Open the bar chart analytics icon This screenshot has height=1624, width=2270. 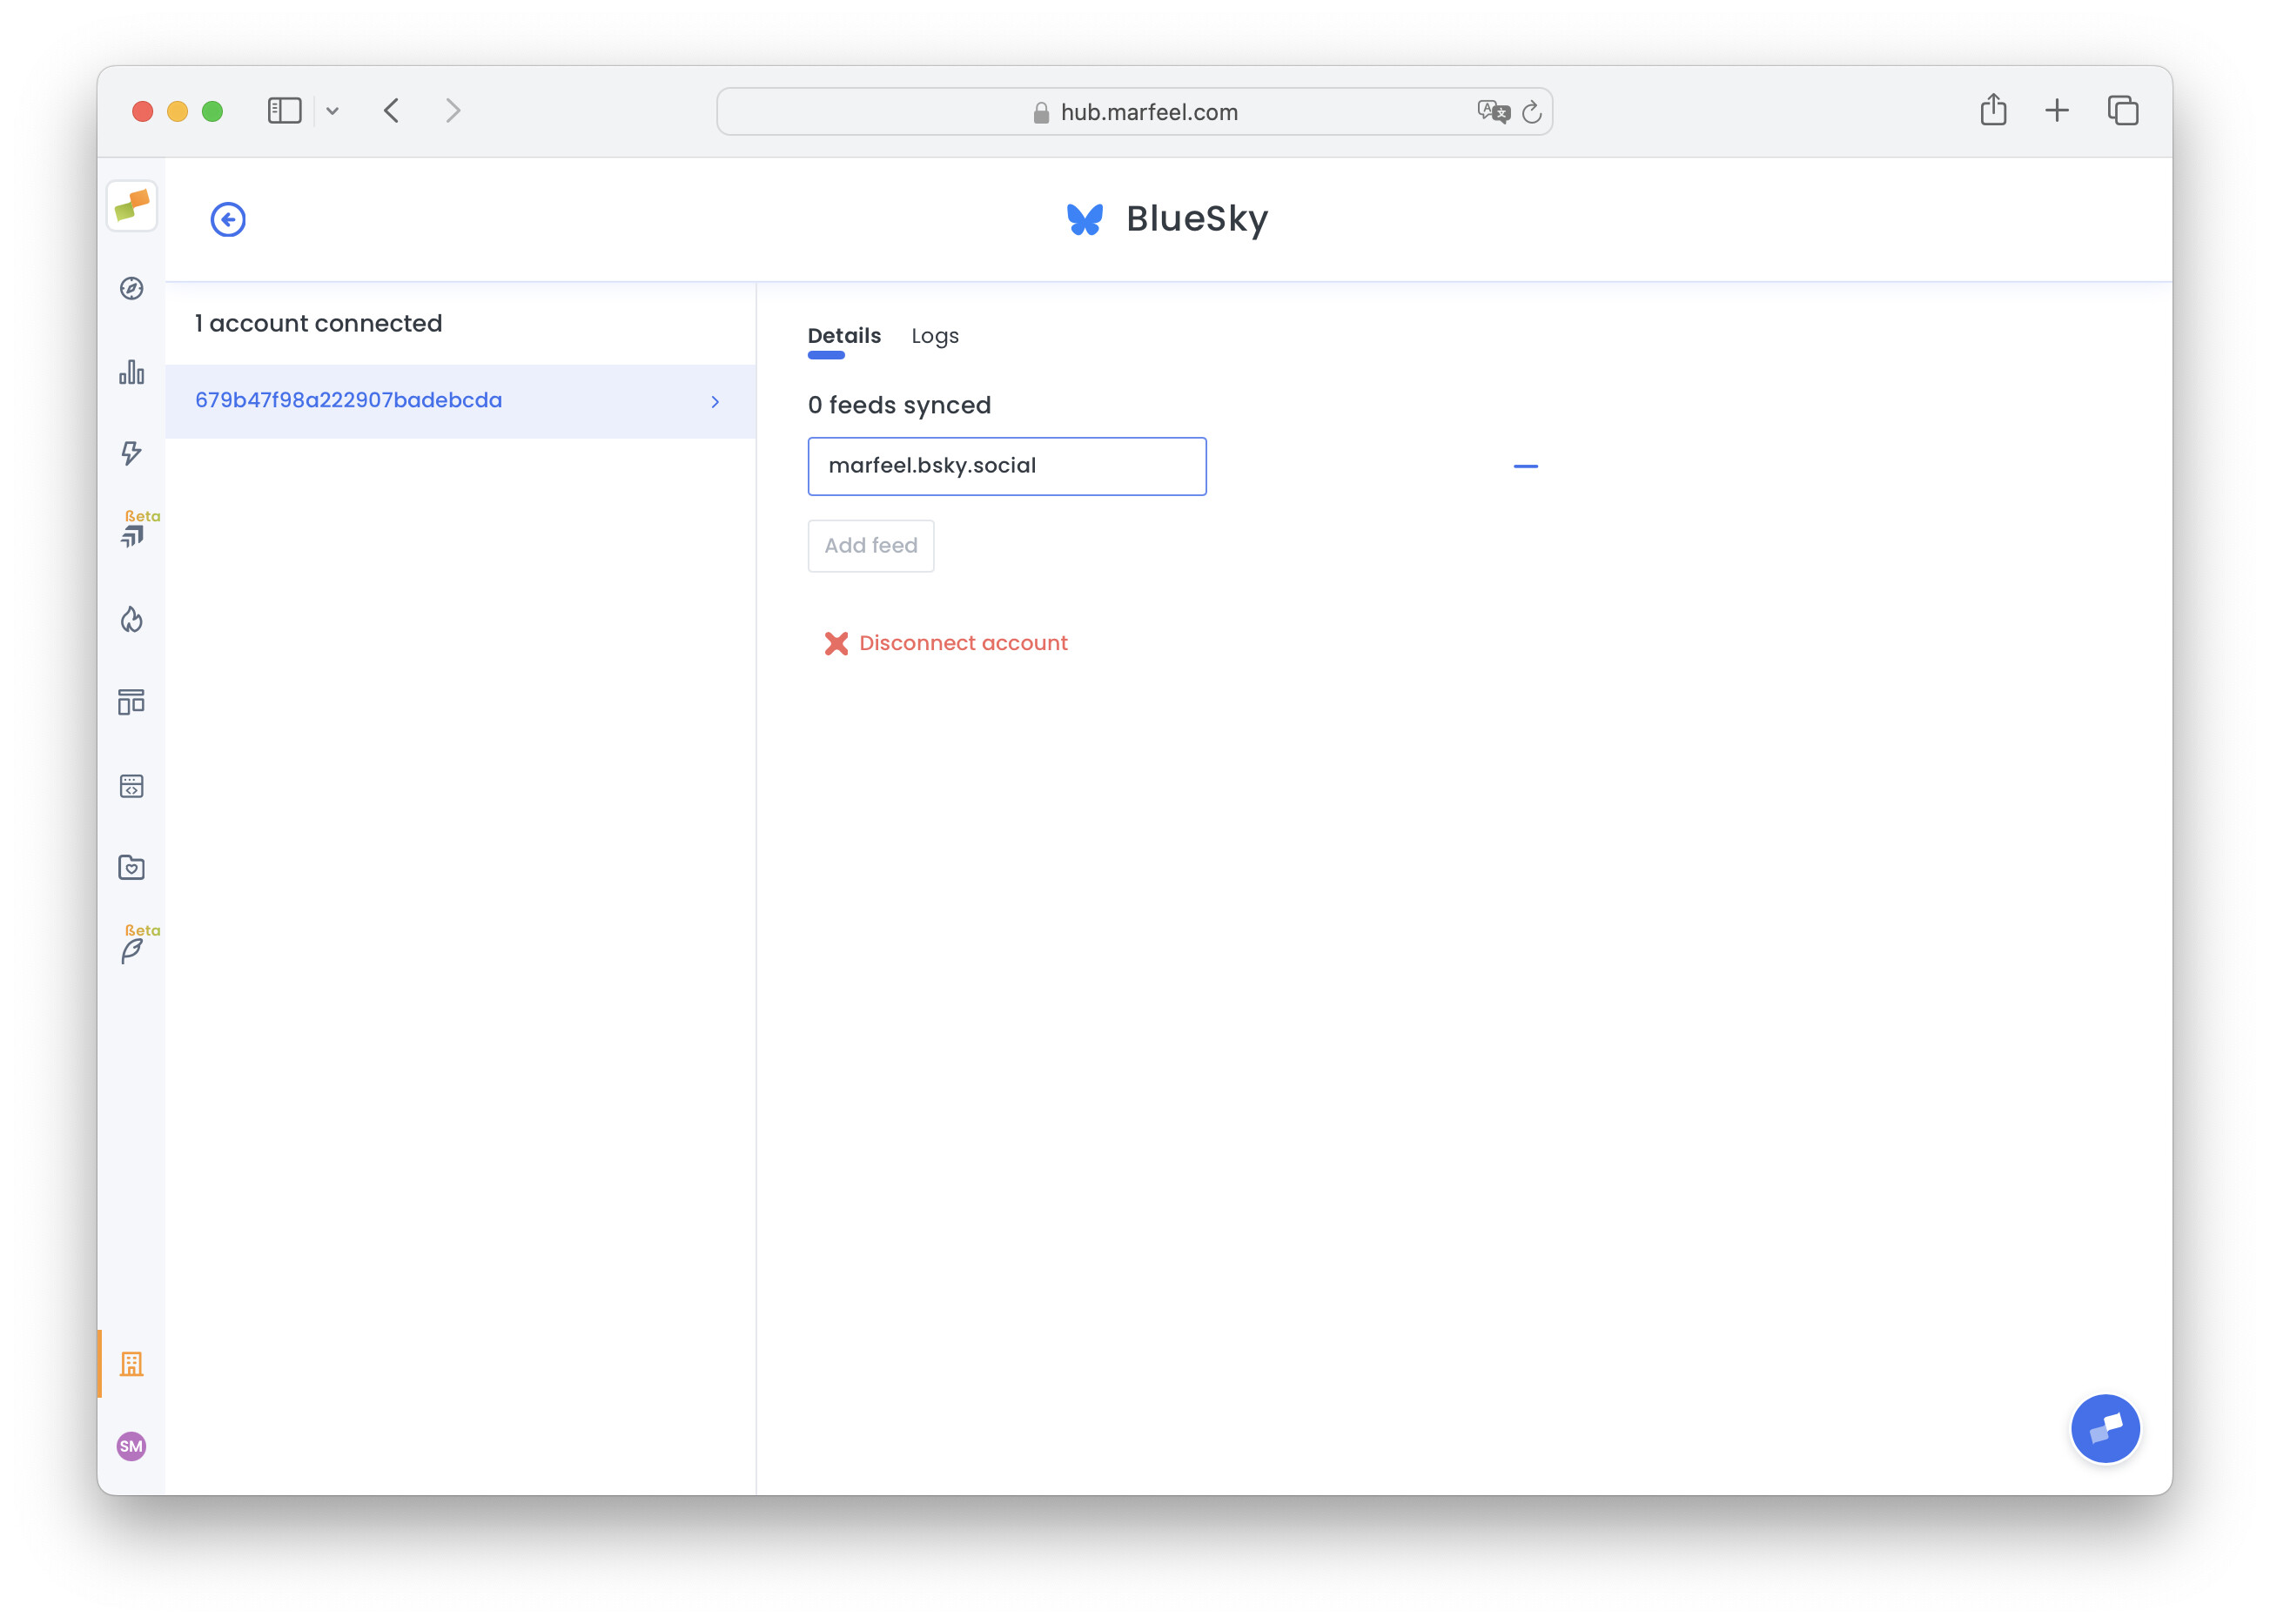pos(131,372)
